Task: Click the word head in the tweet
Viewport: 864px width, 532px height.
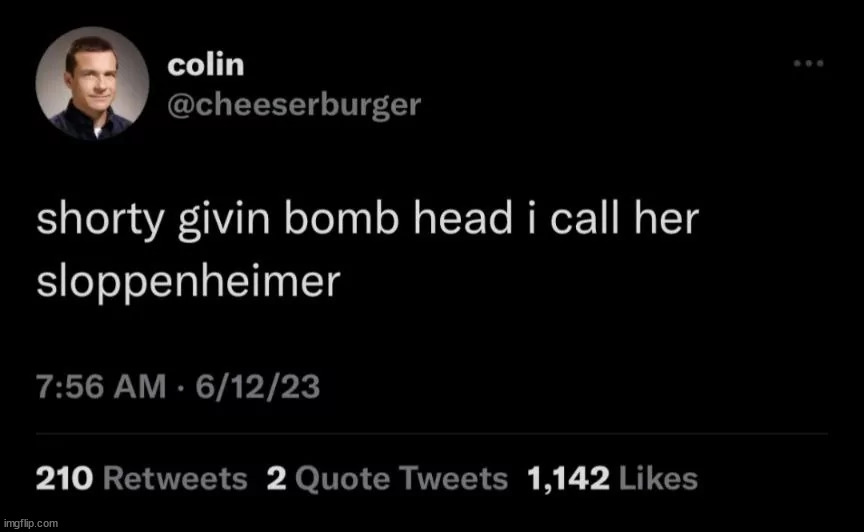Action: click(x=463, y=218)
